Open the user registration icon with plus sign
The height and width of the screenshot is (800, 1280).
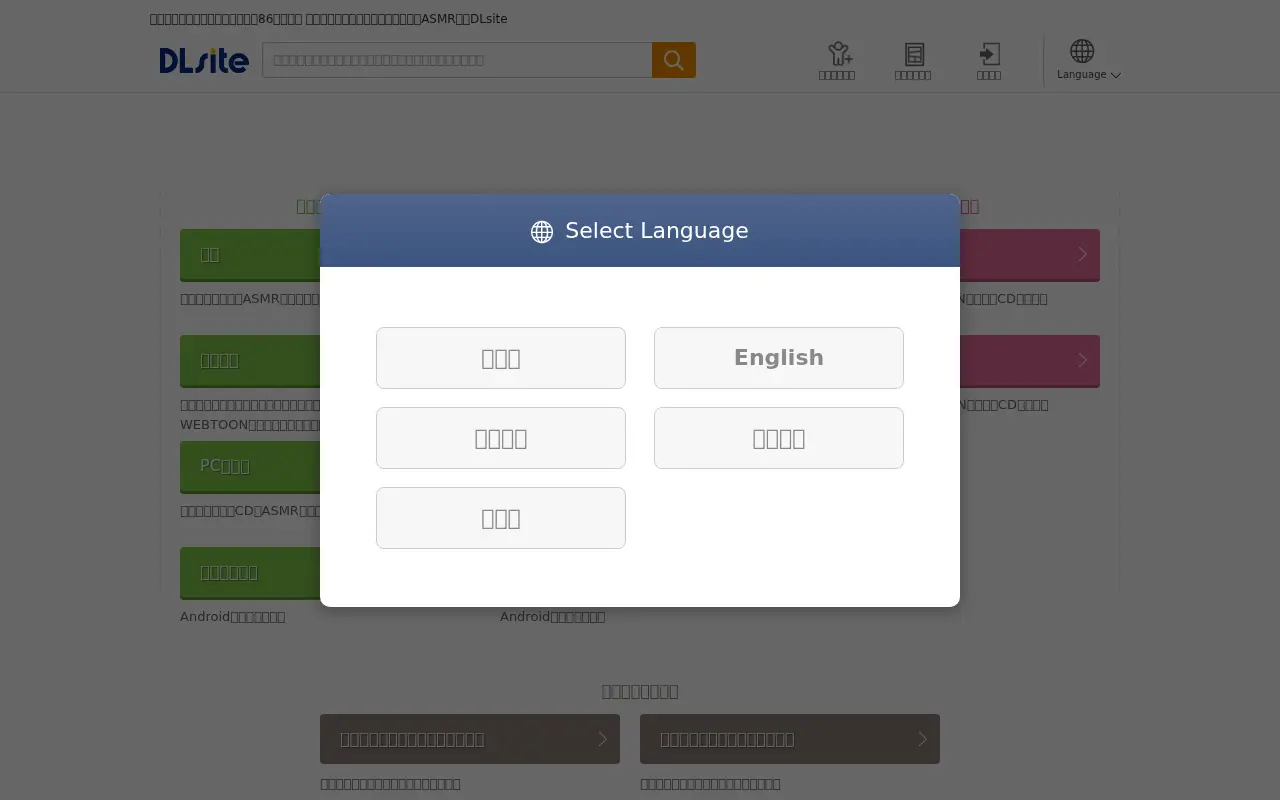(837, 61)
